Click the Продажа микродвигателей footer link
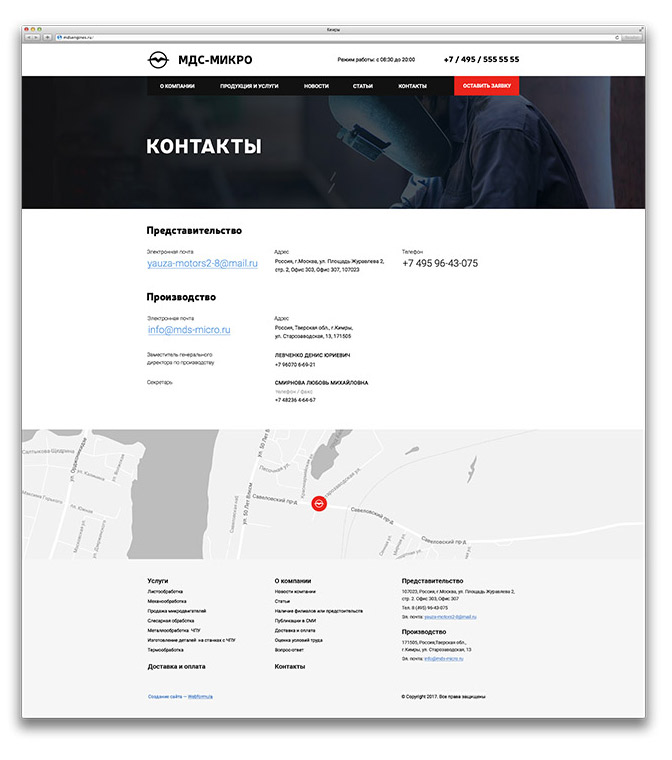This screenshot has height=760, width=672. 176,611
